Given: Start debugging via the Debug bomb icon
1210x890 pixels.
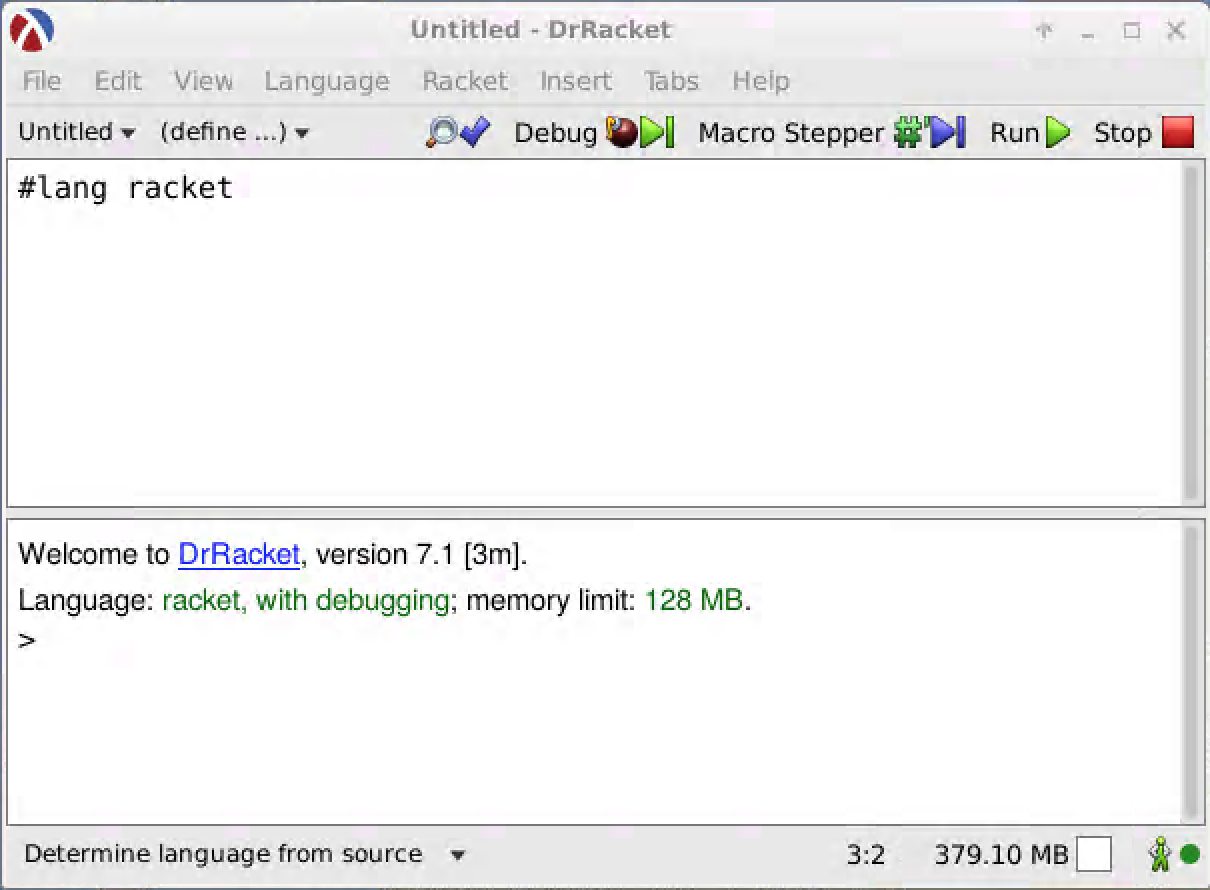Looking at the screenshot, I should coord(621,132).
